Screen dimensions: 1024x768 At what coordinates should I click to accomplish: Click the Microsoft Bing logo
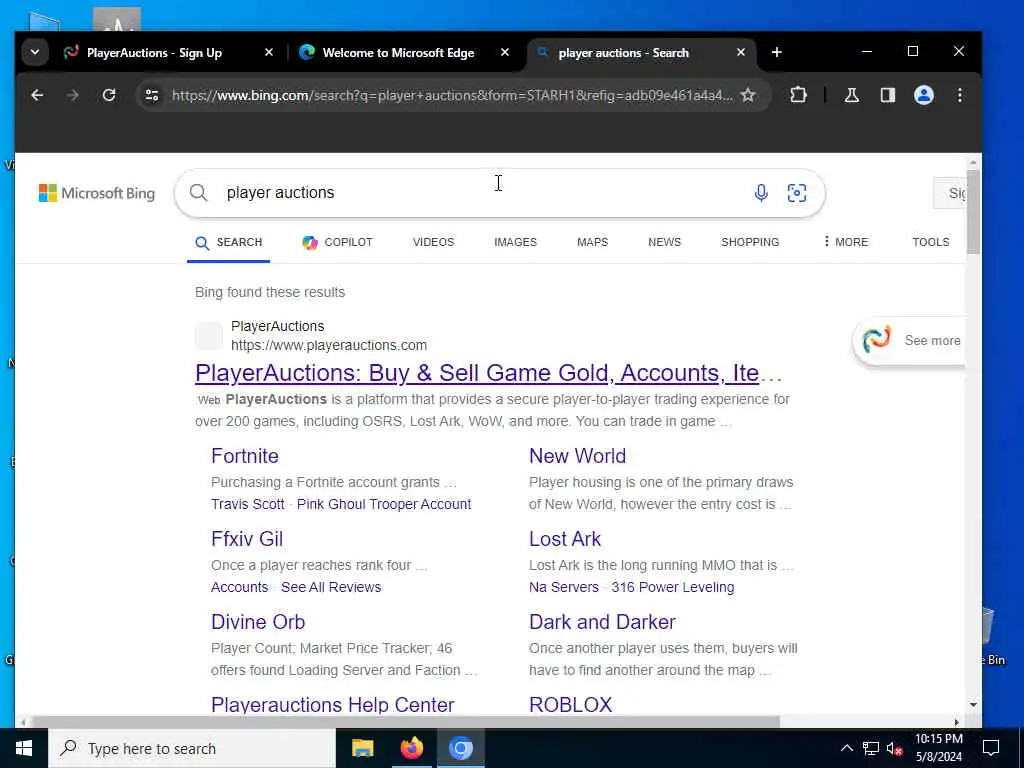pos(97,193)
